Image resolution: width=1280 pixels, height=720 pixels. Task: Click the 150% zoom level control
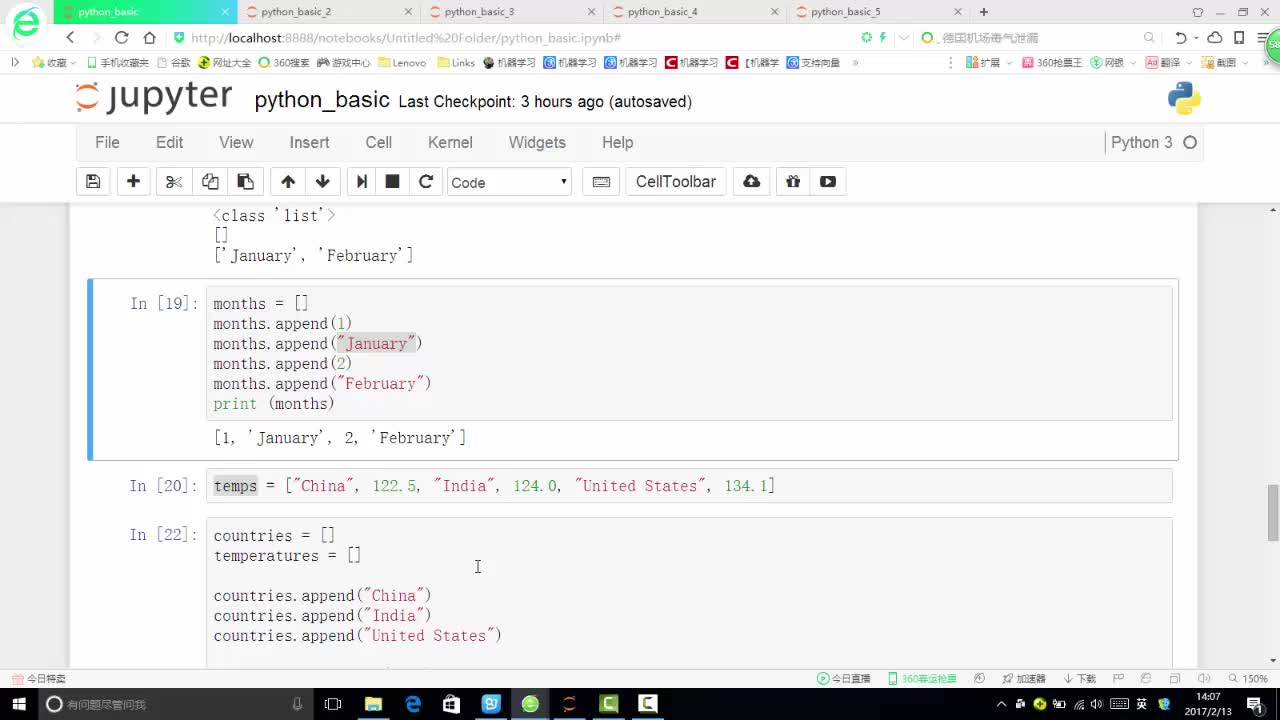(1248, 678)
